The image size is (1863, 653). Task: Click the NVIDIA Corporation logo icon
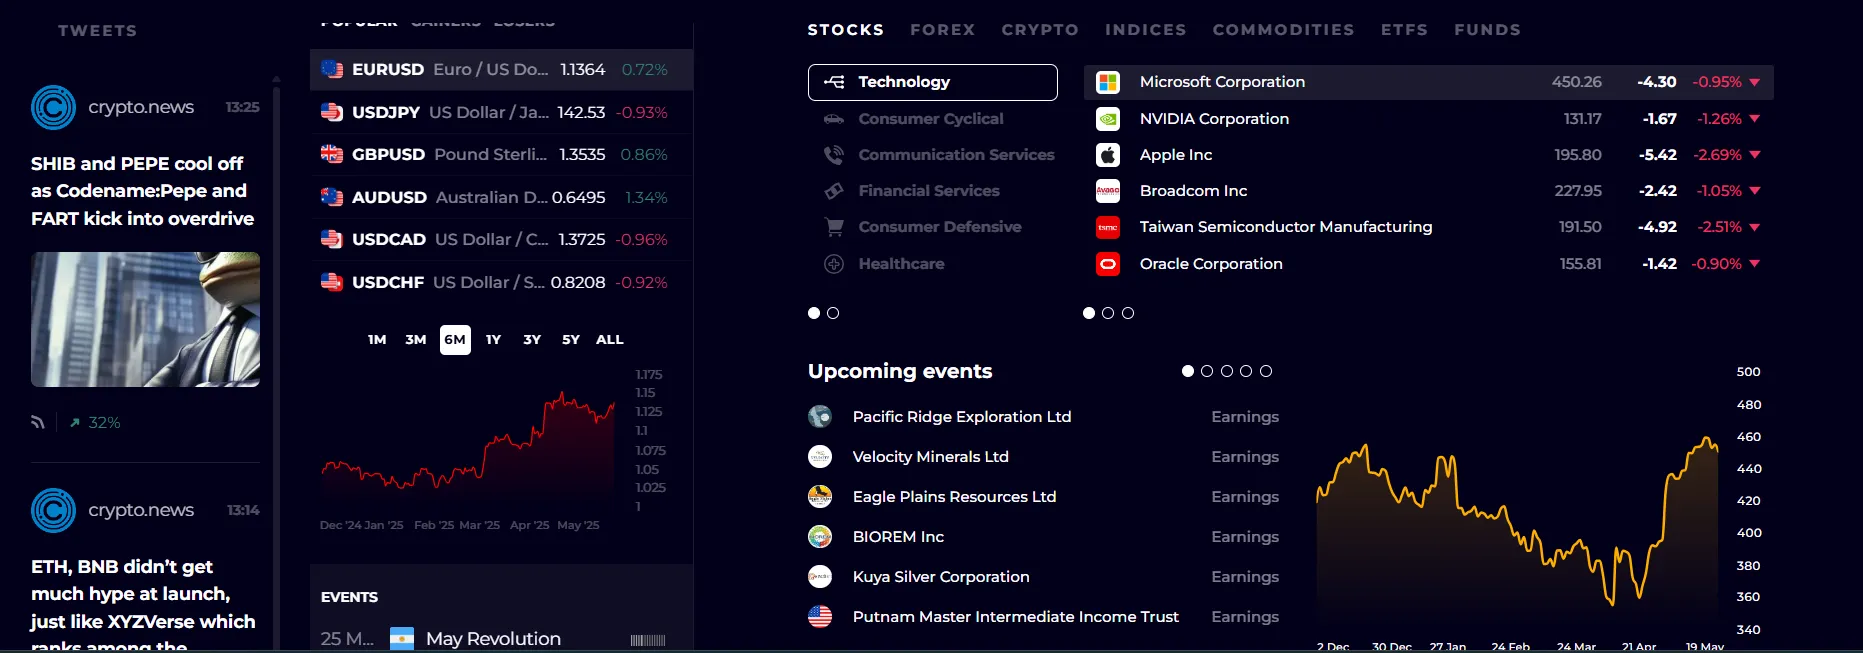point(1108,119)
